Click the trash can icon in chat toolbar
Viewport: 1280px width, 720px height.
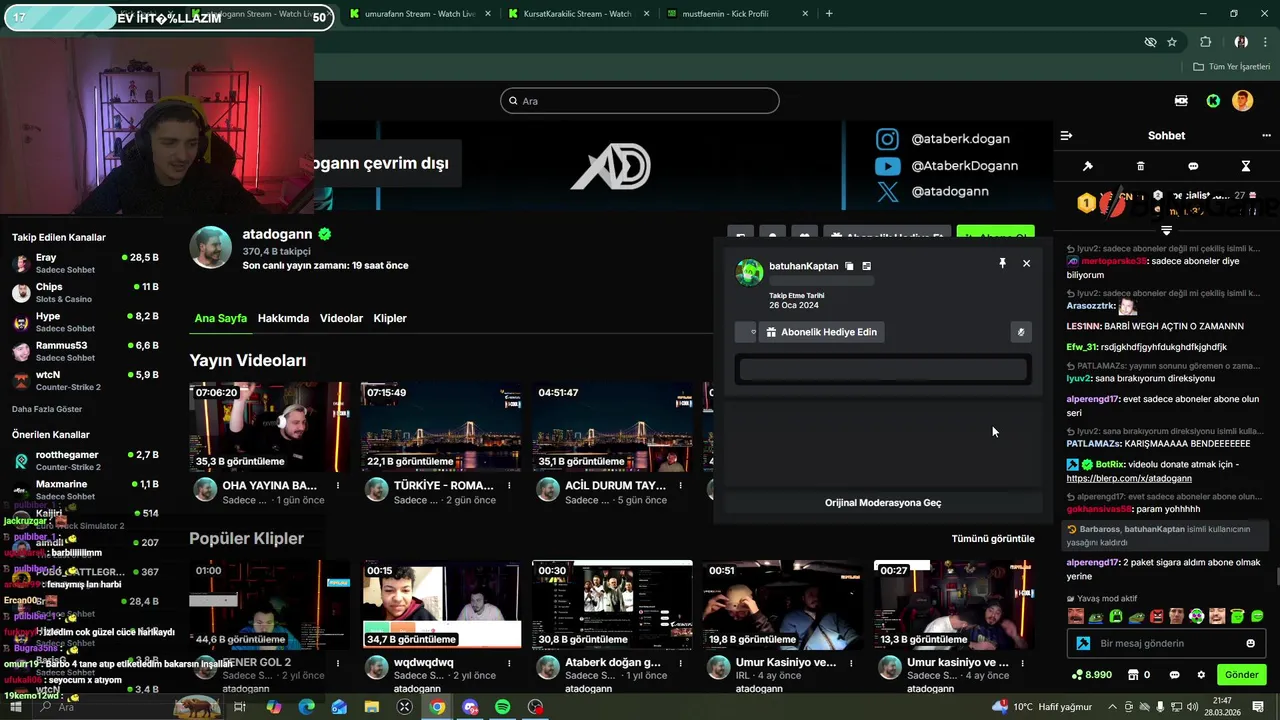pyautogui.click(x=1141, y=166)
